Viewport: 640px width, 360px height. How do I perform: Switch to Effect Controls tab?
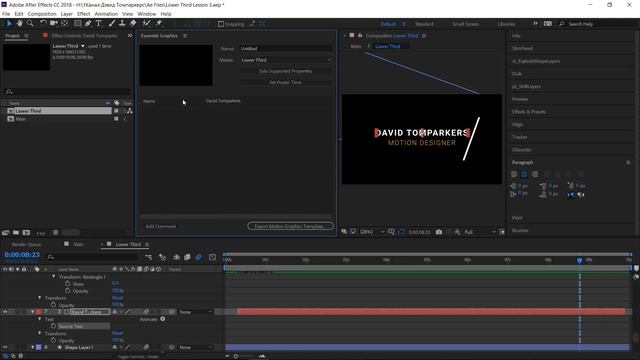pos(84,36)
